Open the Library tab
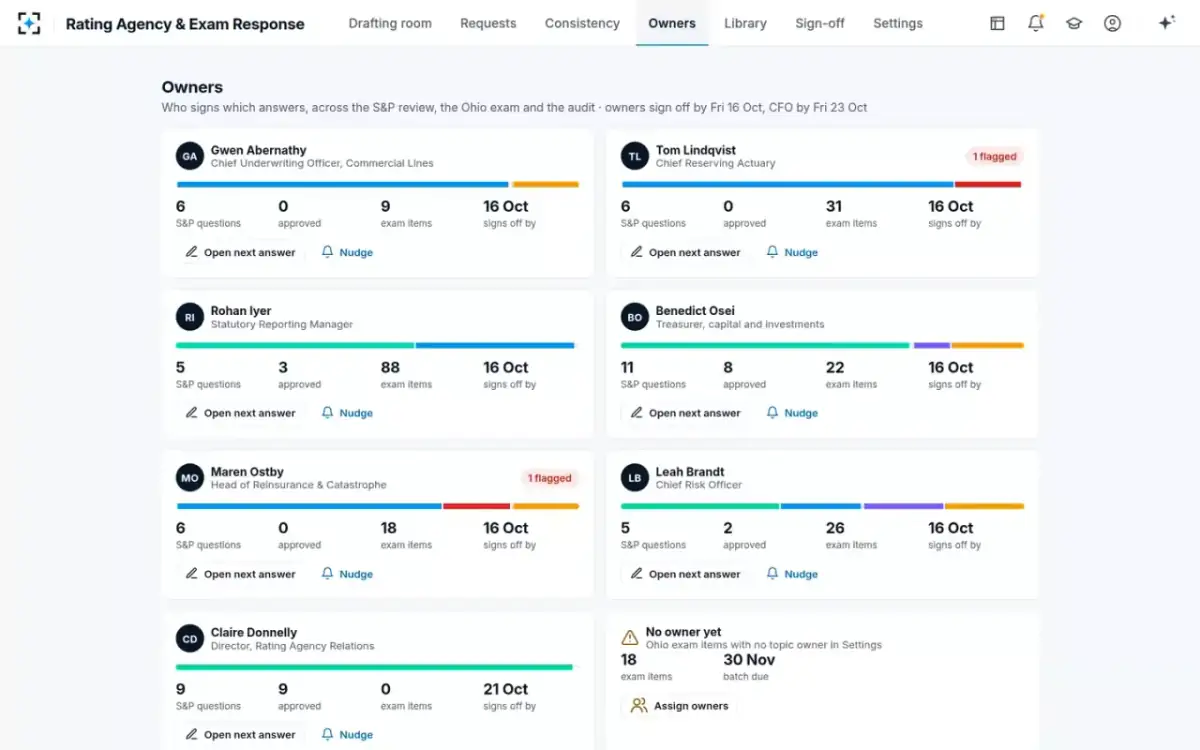Image resolution: width=1200 pixels, height=750 pixels. [x=745, y=23]
